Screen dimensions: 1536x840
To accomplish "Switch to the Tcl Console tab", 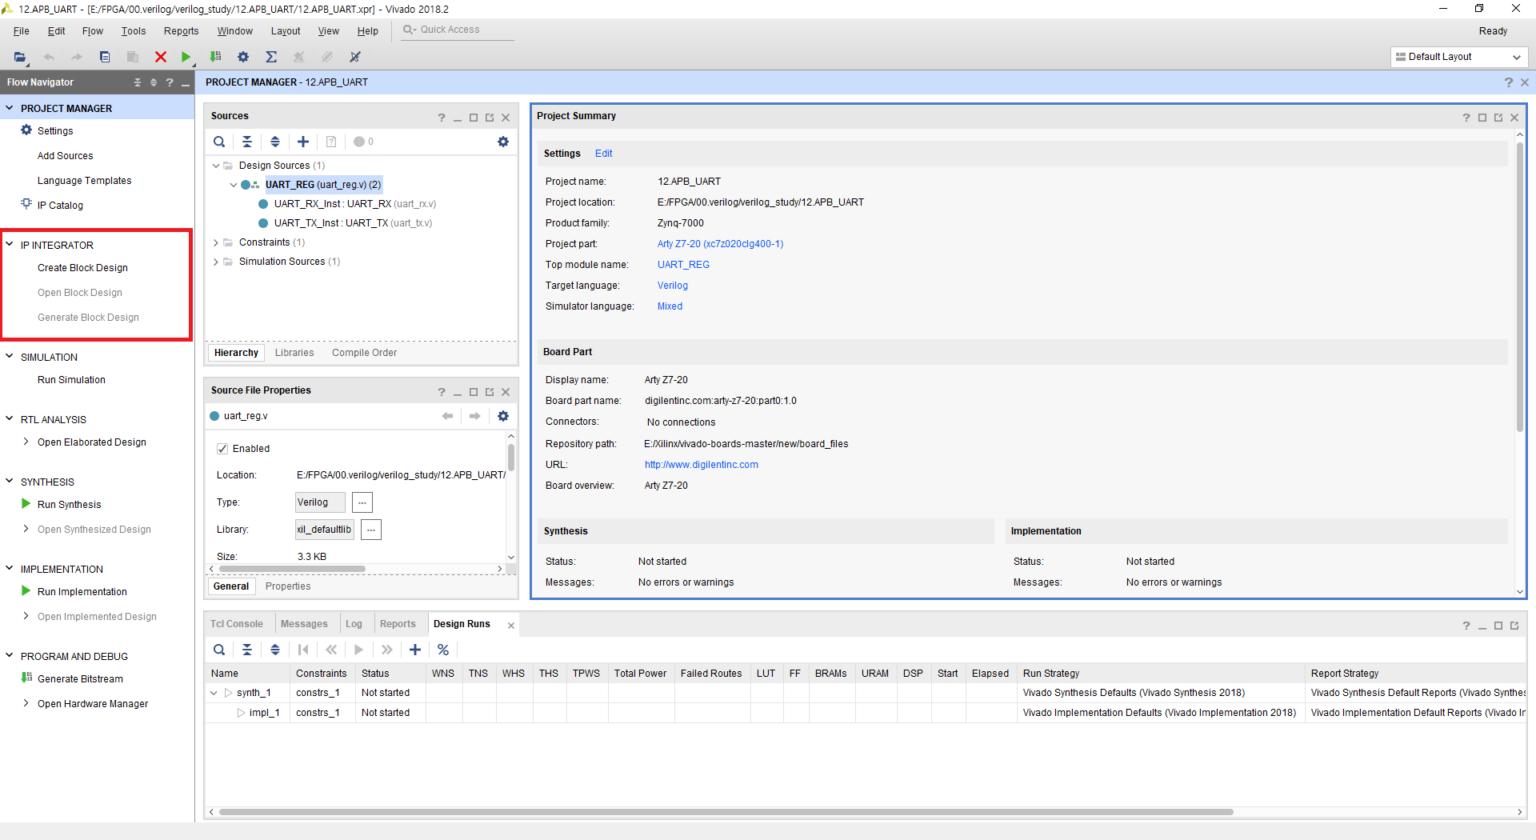I will [x=237, y=624].
